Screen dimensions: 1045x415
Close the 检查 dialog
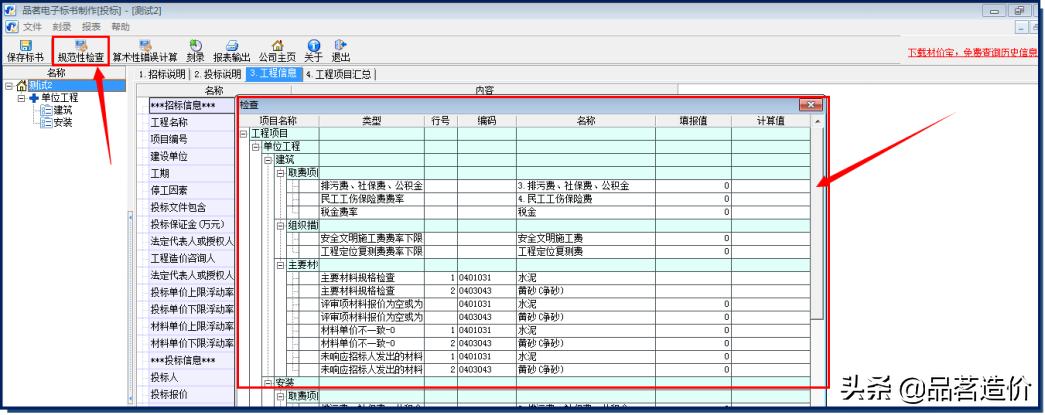pyautogui.click(x=810, y=105)
